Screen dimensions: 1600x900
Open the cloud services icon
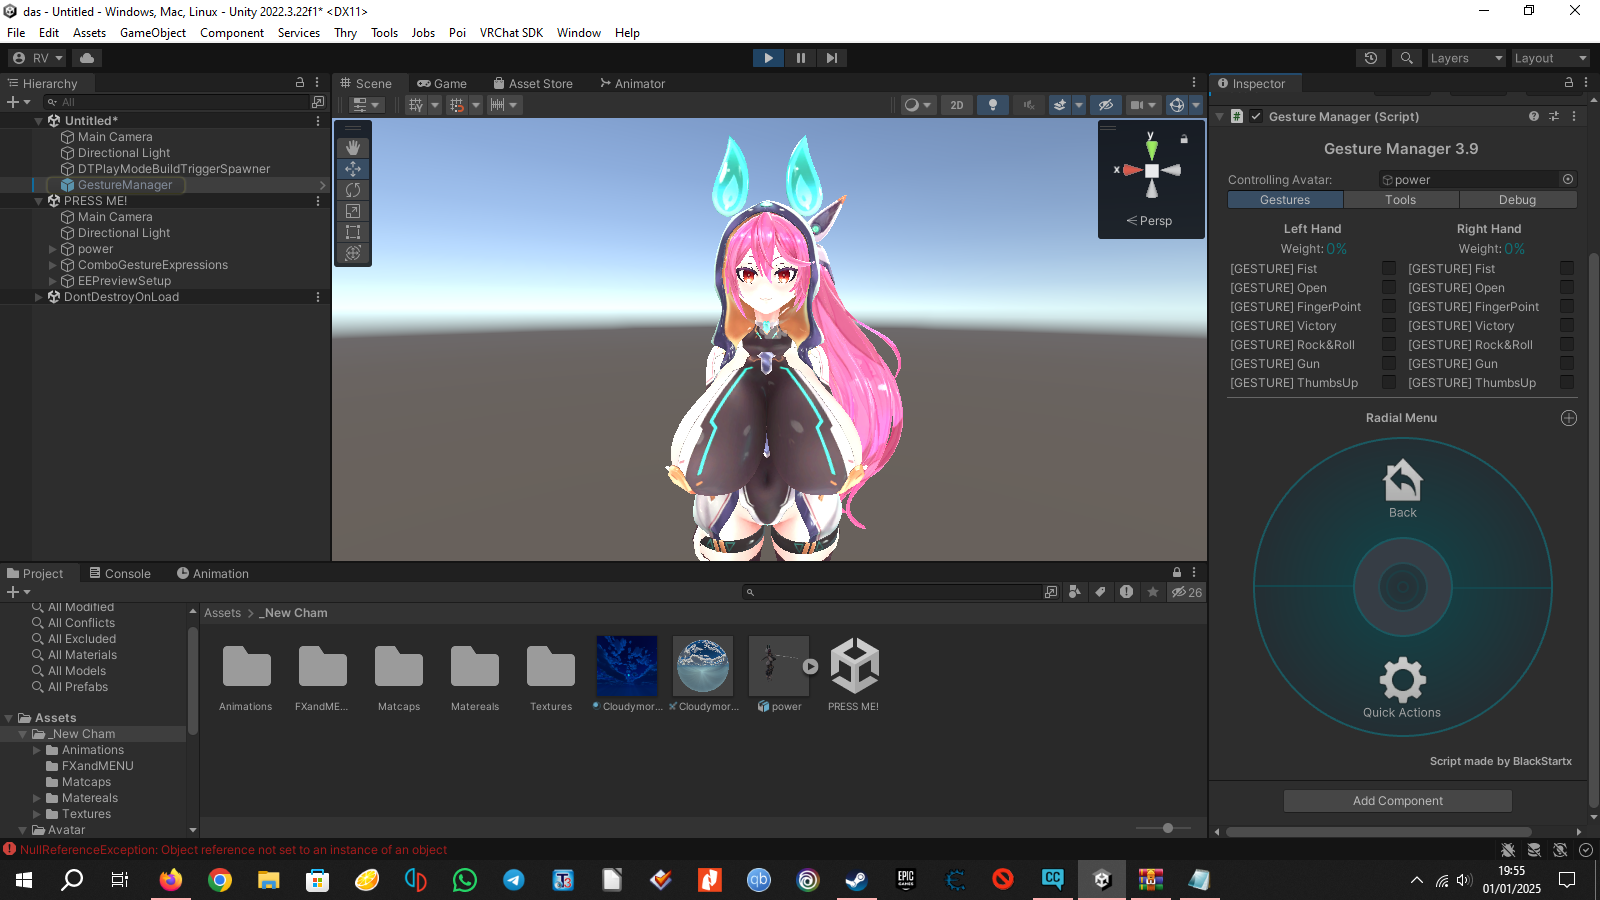pos(87,58)
